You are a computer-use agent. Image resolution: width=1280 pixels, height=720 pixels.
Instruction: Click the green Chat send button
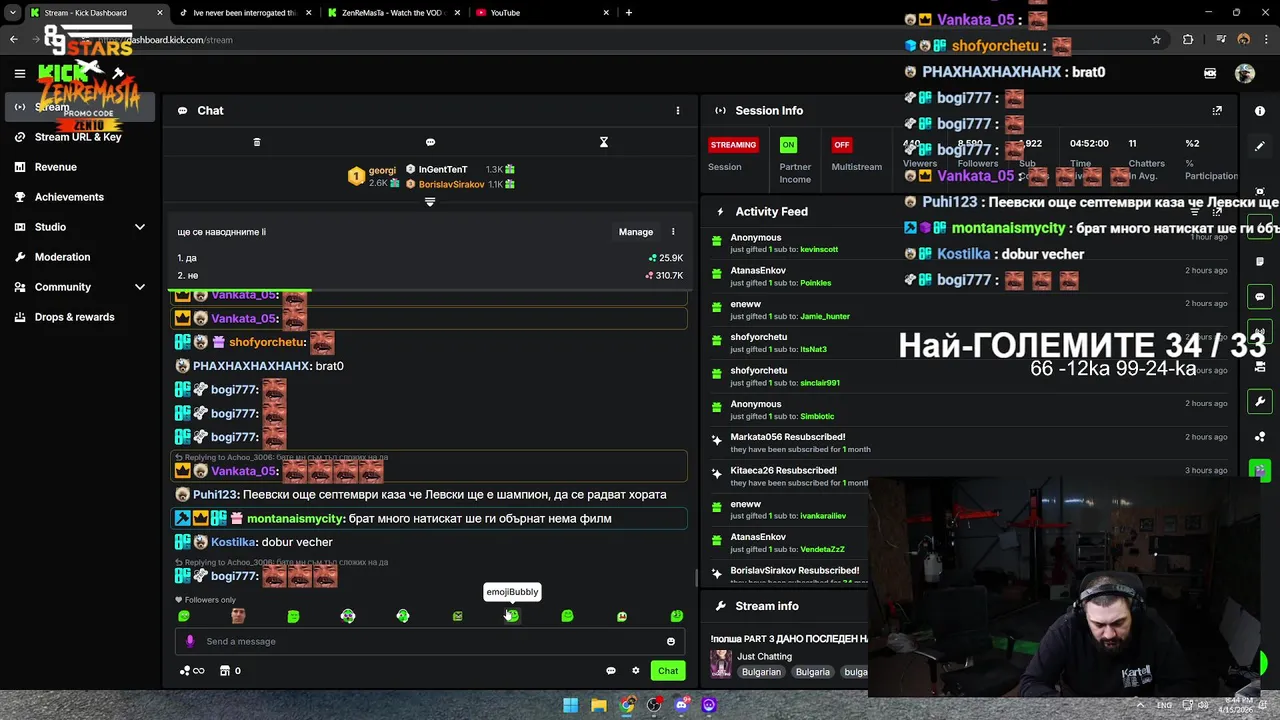[x=668, y=671]
